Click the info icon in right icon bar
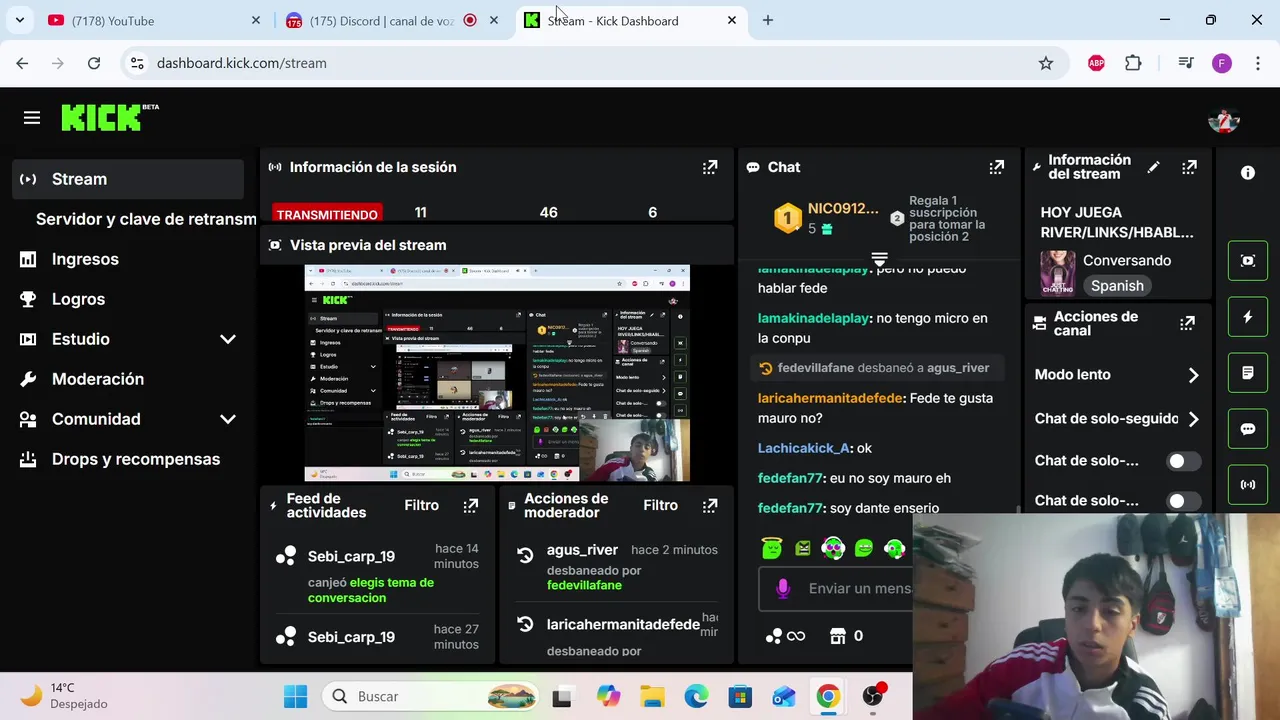Screen dimensions: 1280x720 click(1248, 173)
